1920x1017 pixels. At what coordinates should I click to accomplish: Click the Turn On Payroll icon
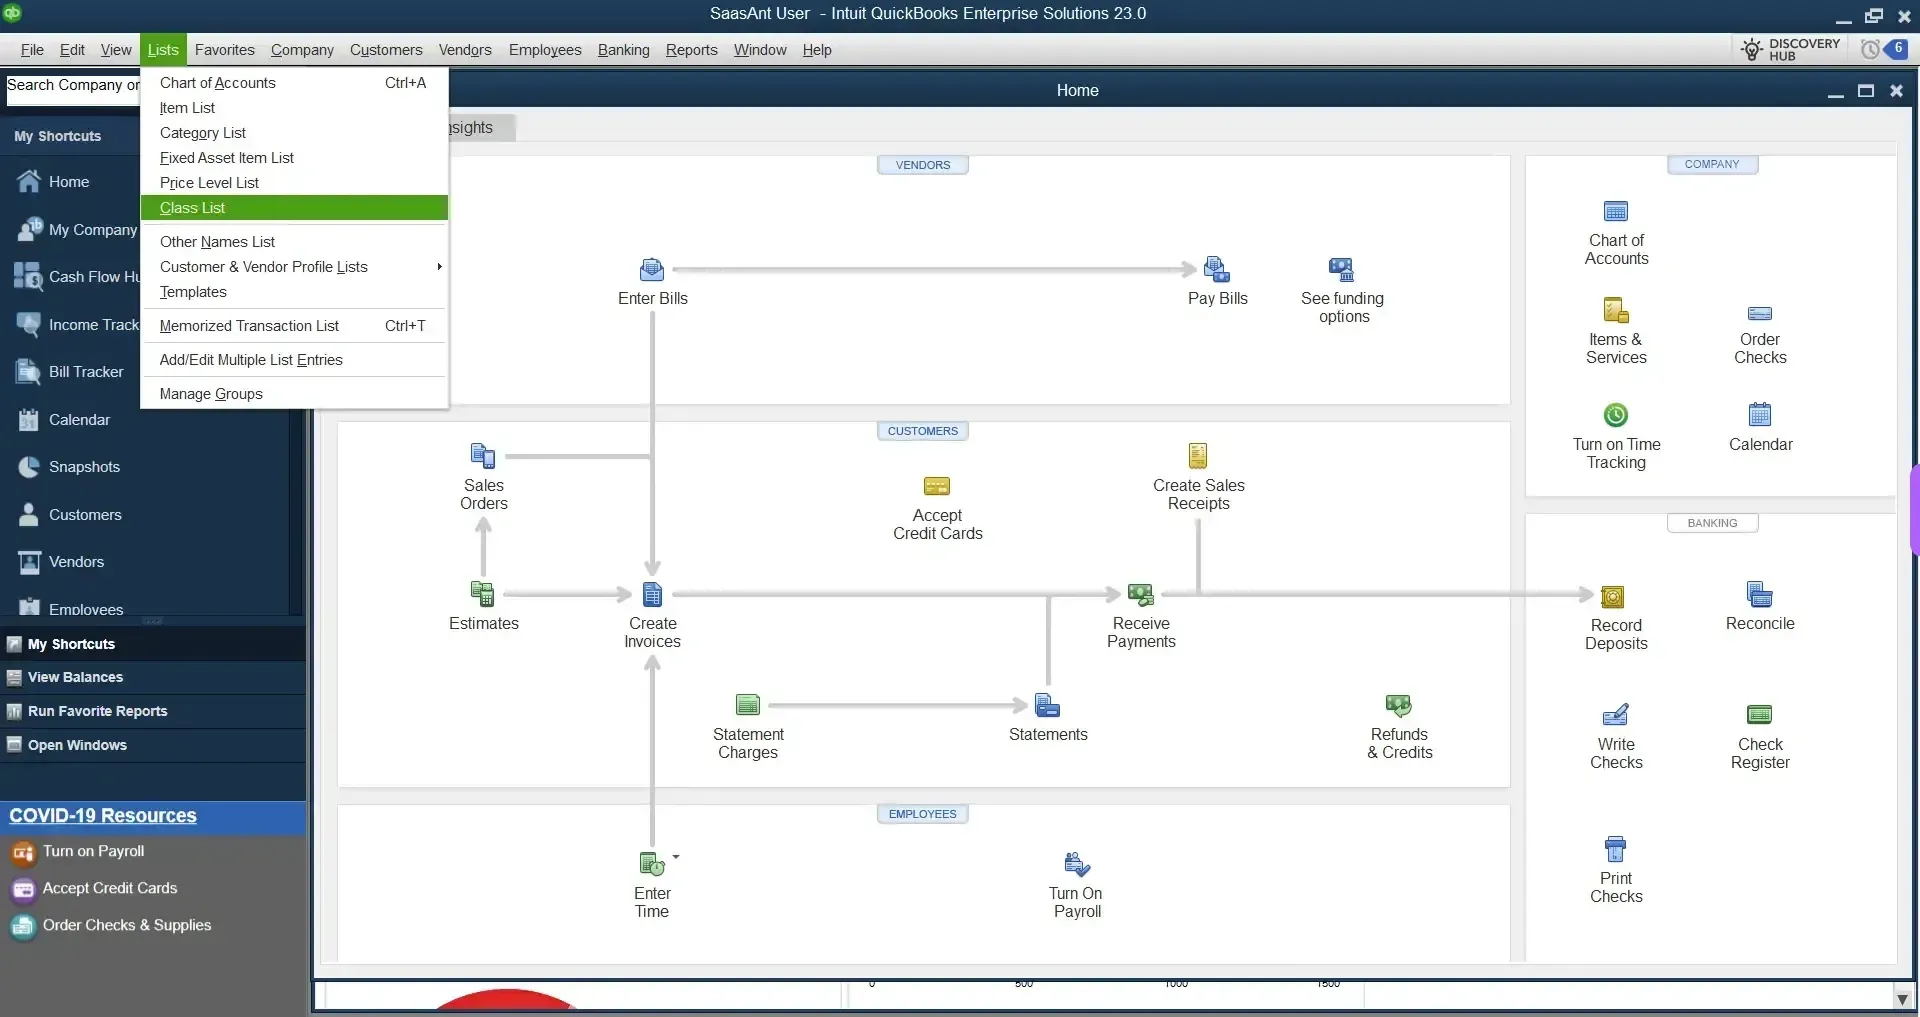coord(1077,864)
